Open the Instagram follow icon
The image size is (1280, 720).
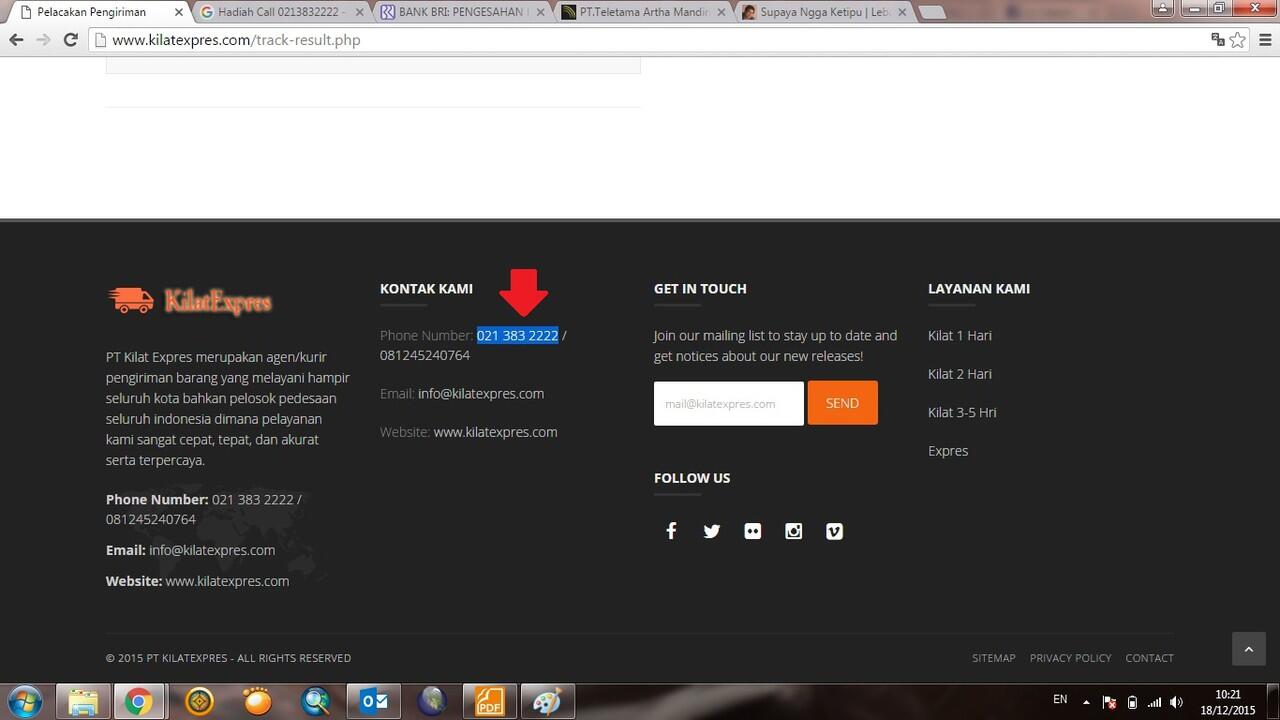tap(794, 531)
